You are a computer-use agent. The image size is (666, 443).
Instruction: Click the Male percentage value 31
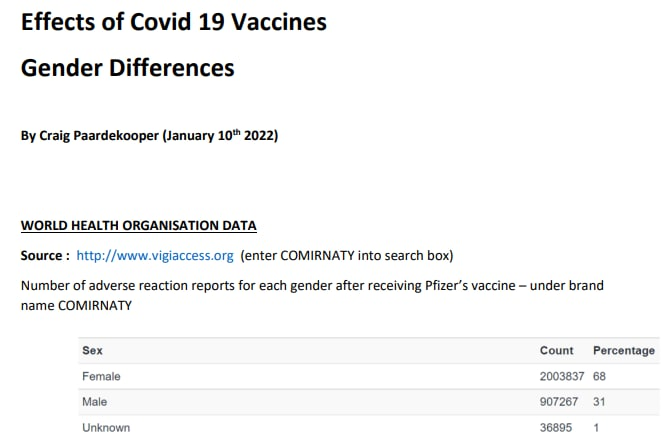600,402
